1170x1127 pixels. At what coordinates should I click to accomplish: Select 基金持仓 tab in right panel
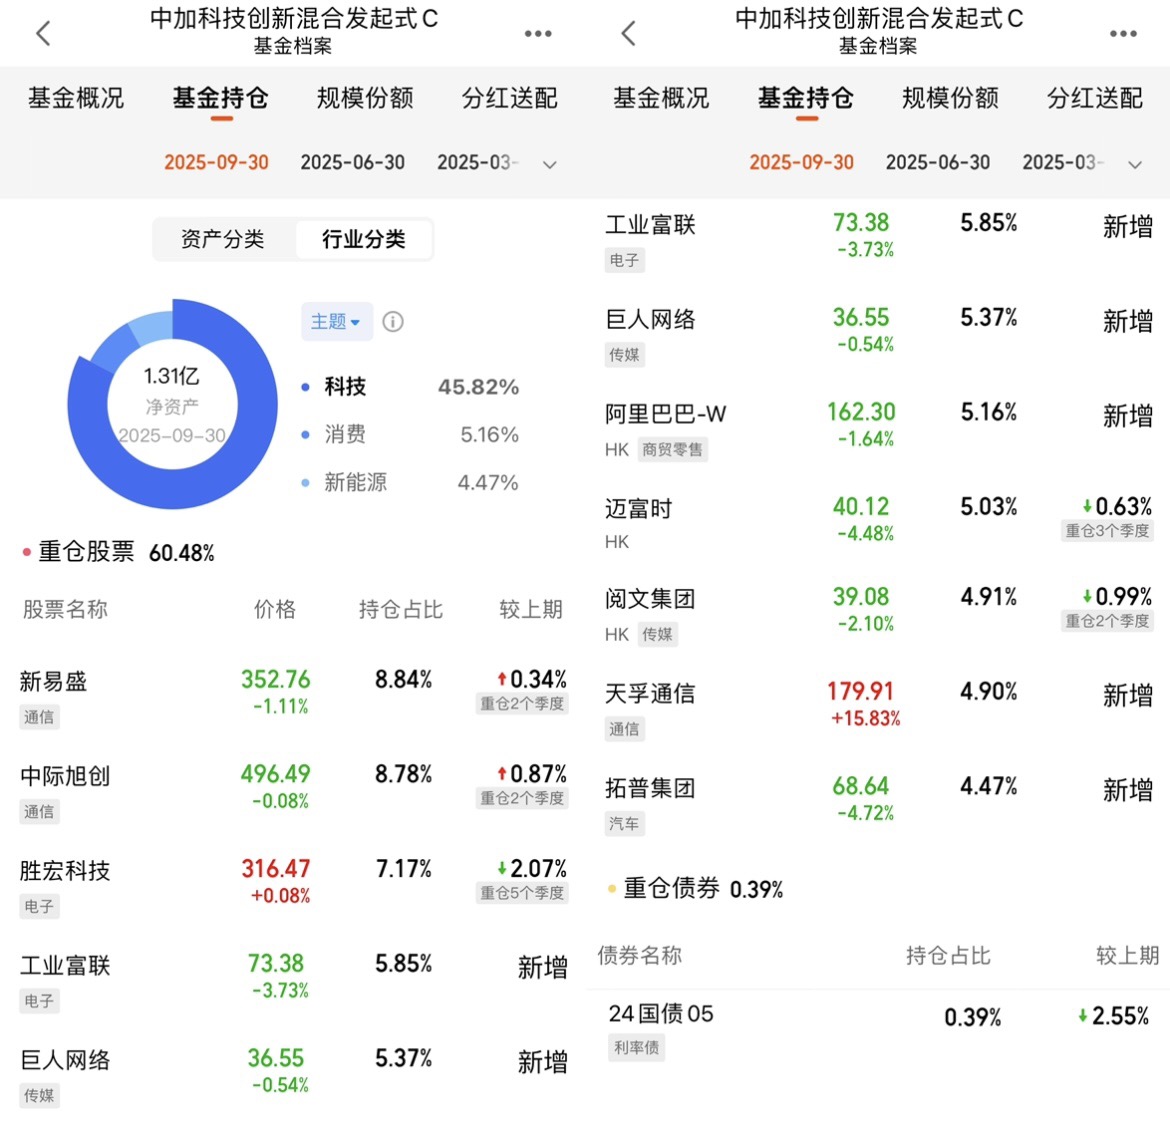click(x=805, y=98)
